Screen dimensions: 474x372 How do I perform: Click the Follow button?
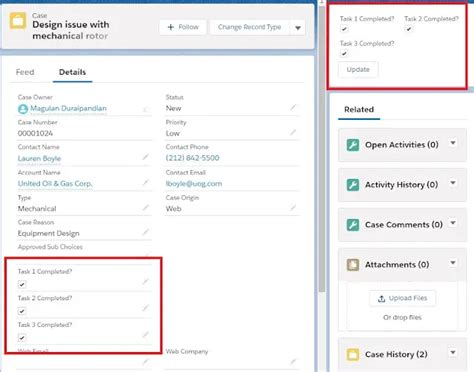click(183, 27)
